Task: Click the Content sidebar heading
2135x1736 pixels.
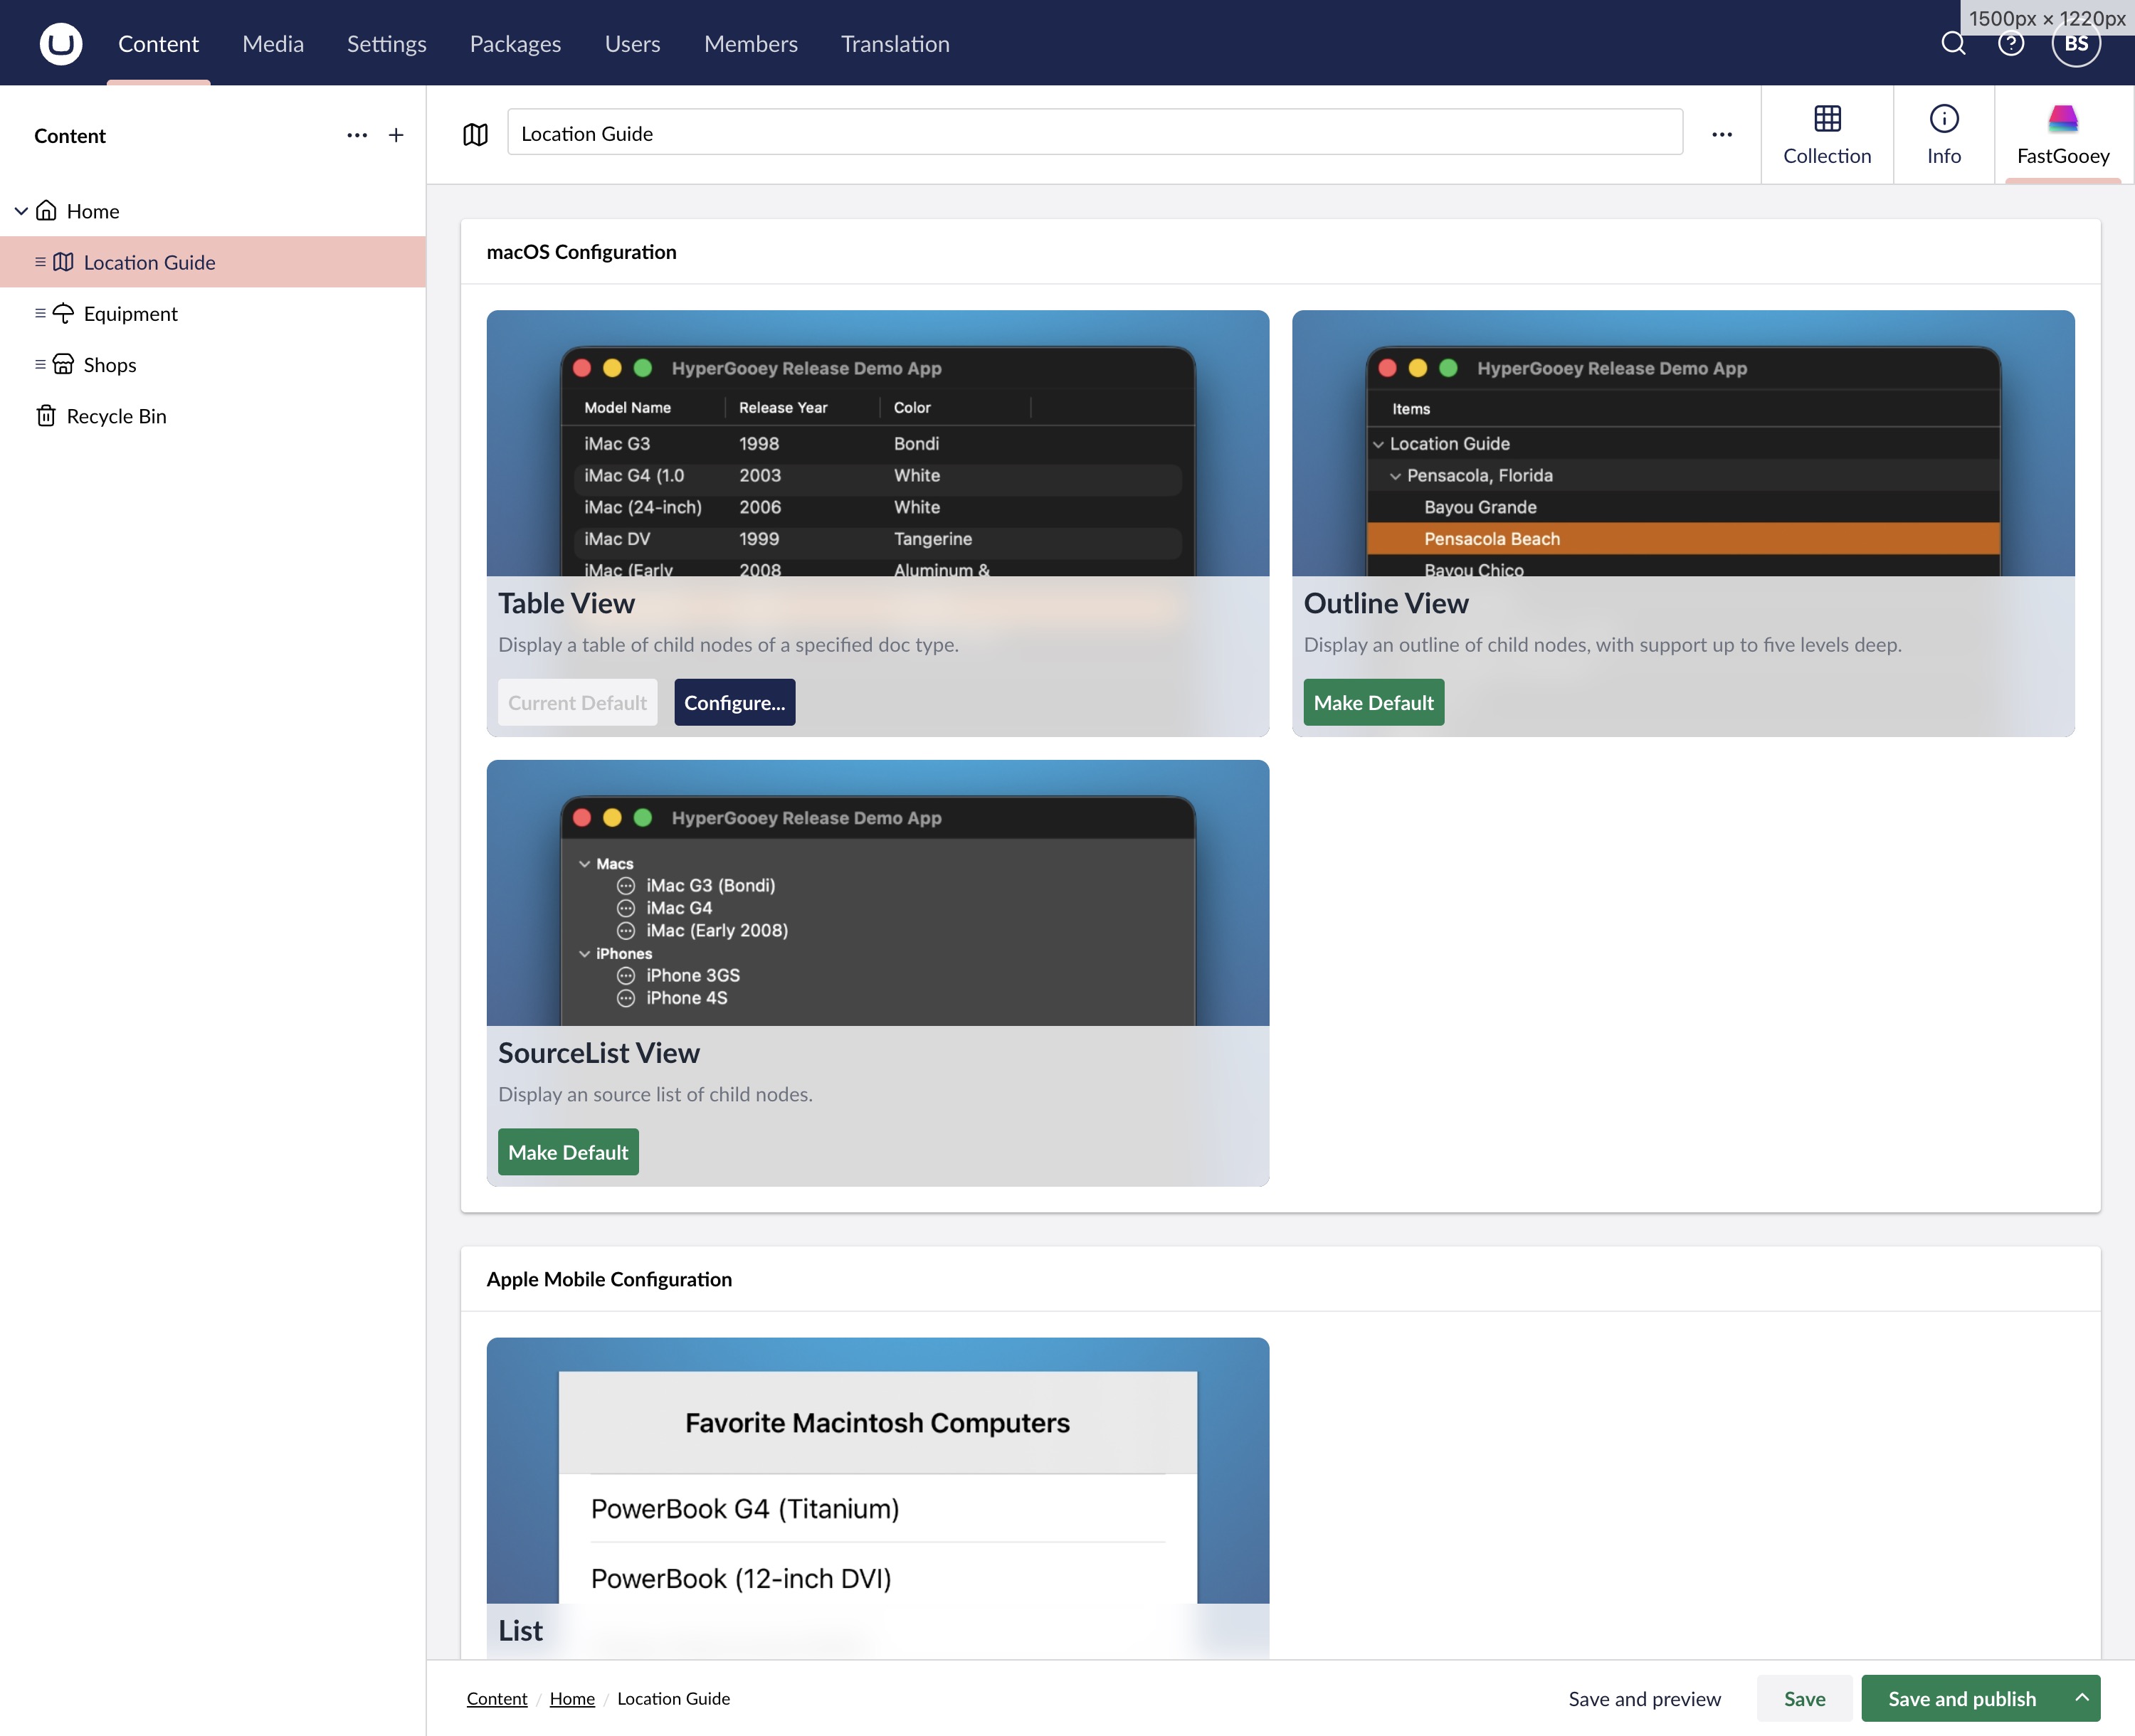Action: point(70,135)
